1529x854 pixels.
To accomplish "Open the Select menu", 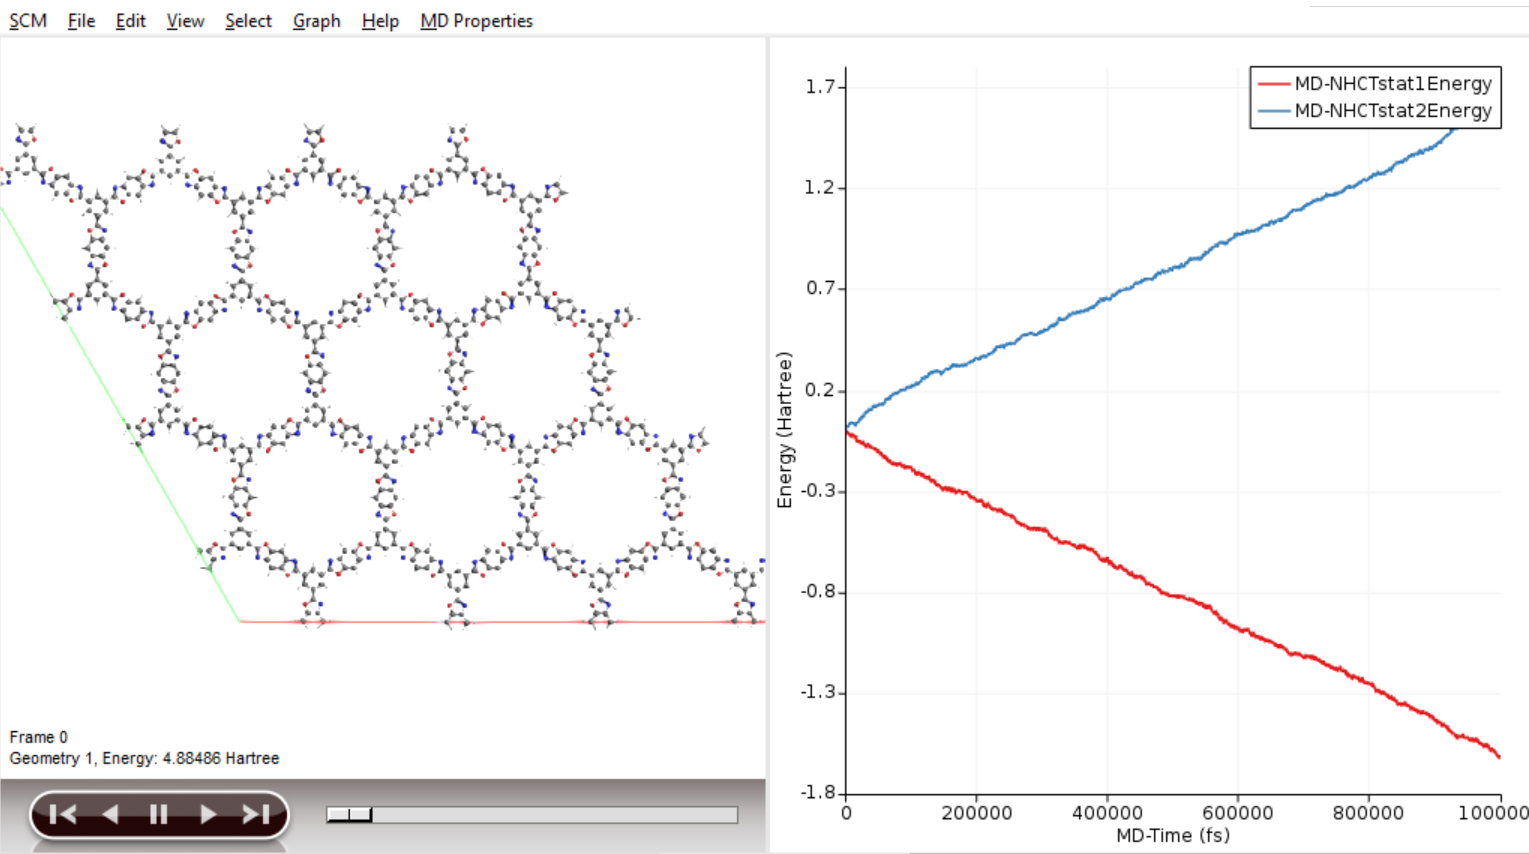I will 248,21.
